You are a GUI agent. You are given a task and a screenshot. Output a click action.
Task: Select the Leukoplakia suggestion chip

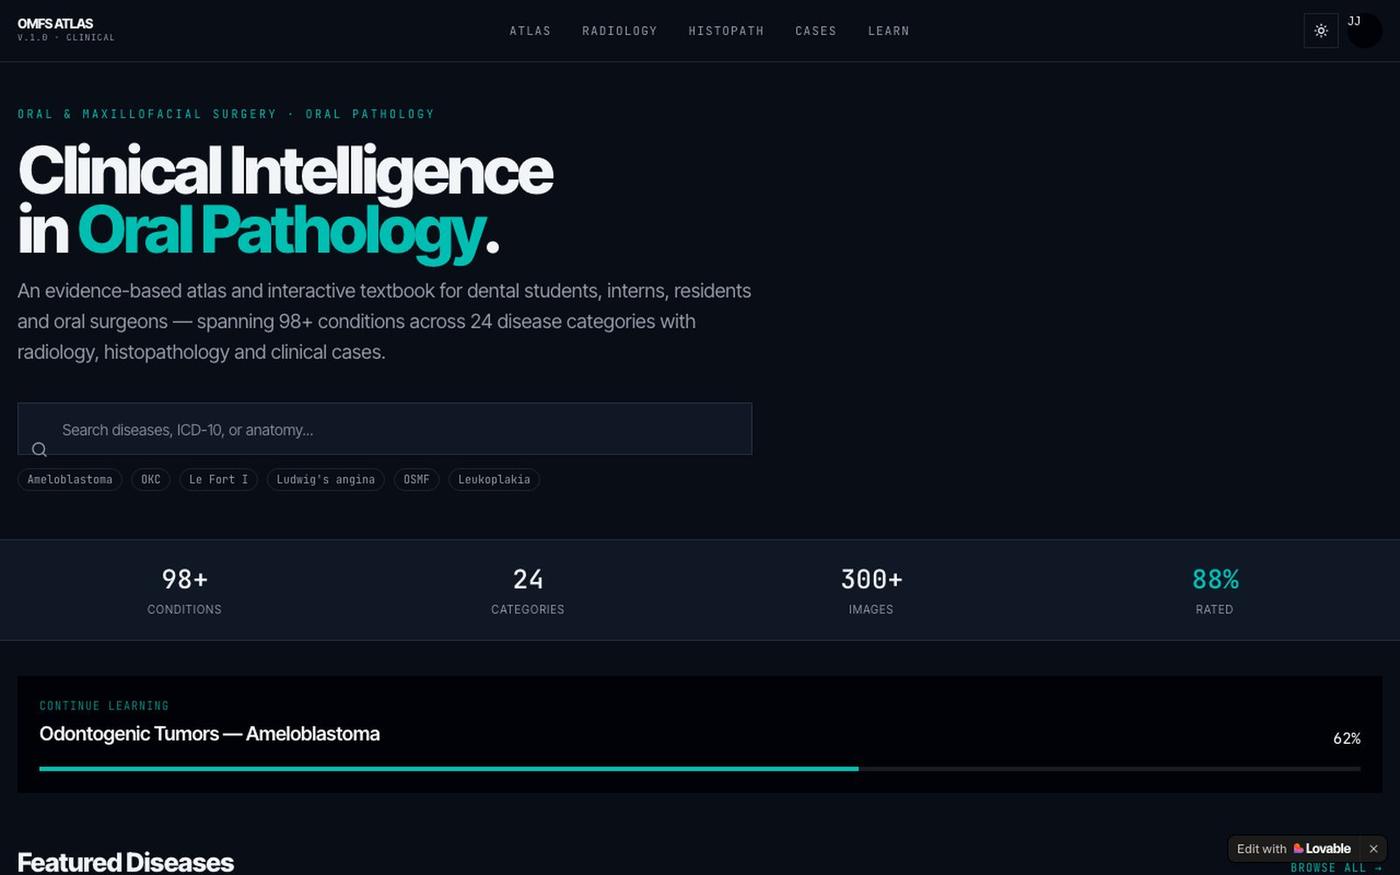point(494,480)
